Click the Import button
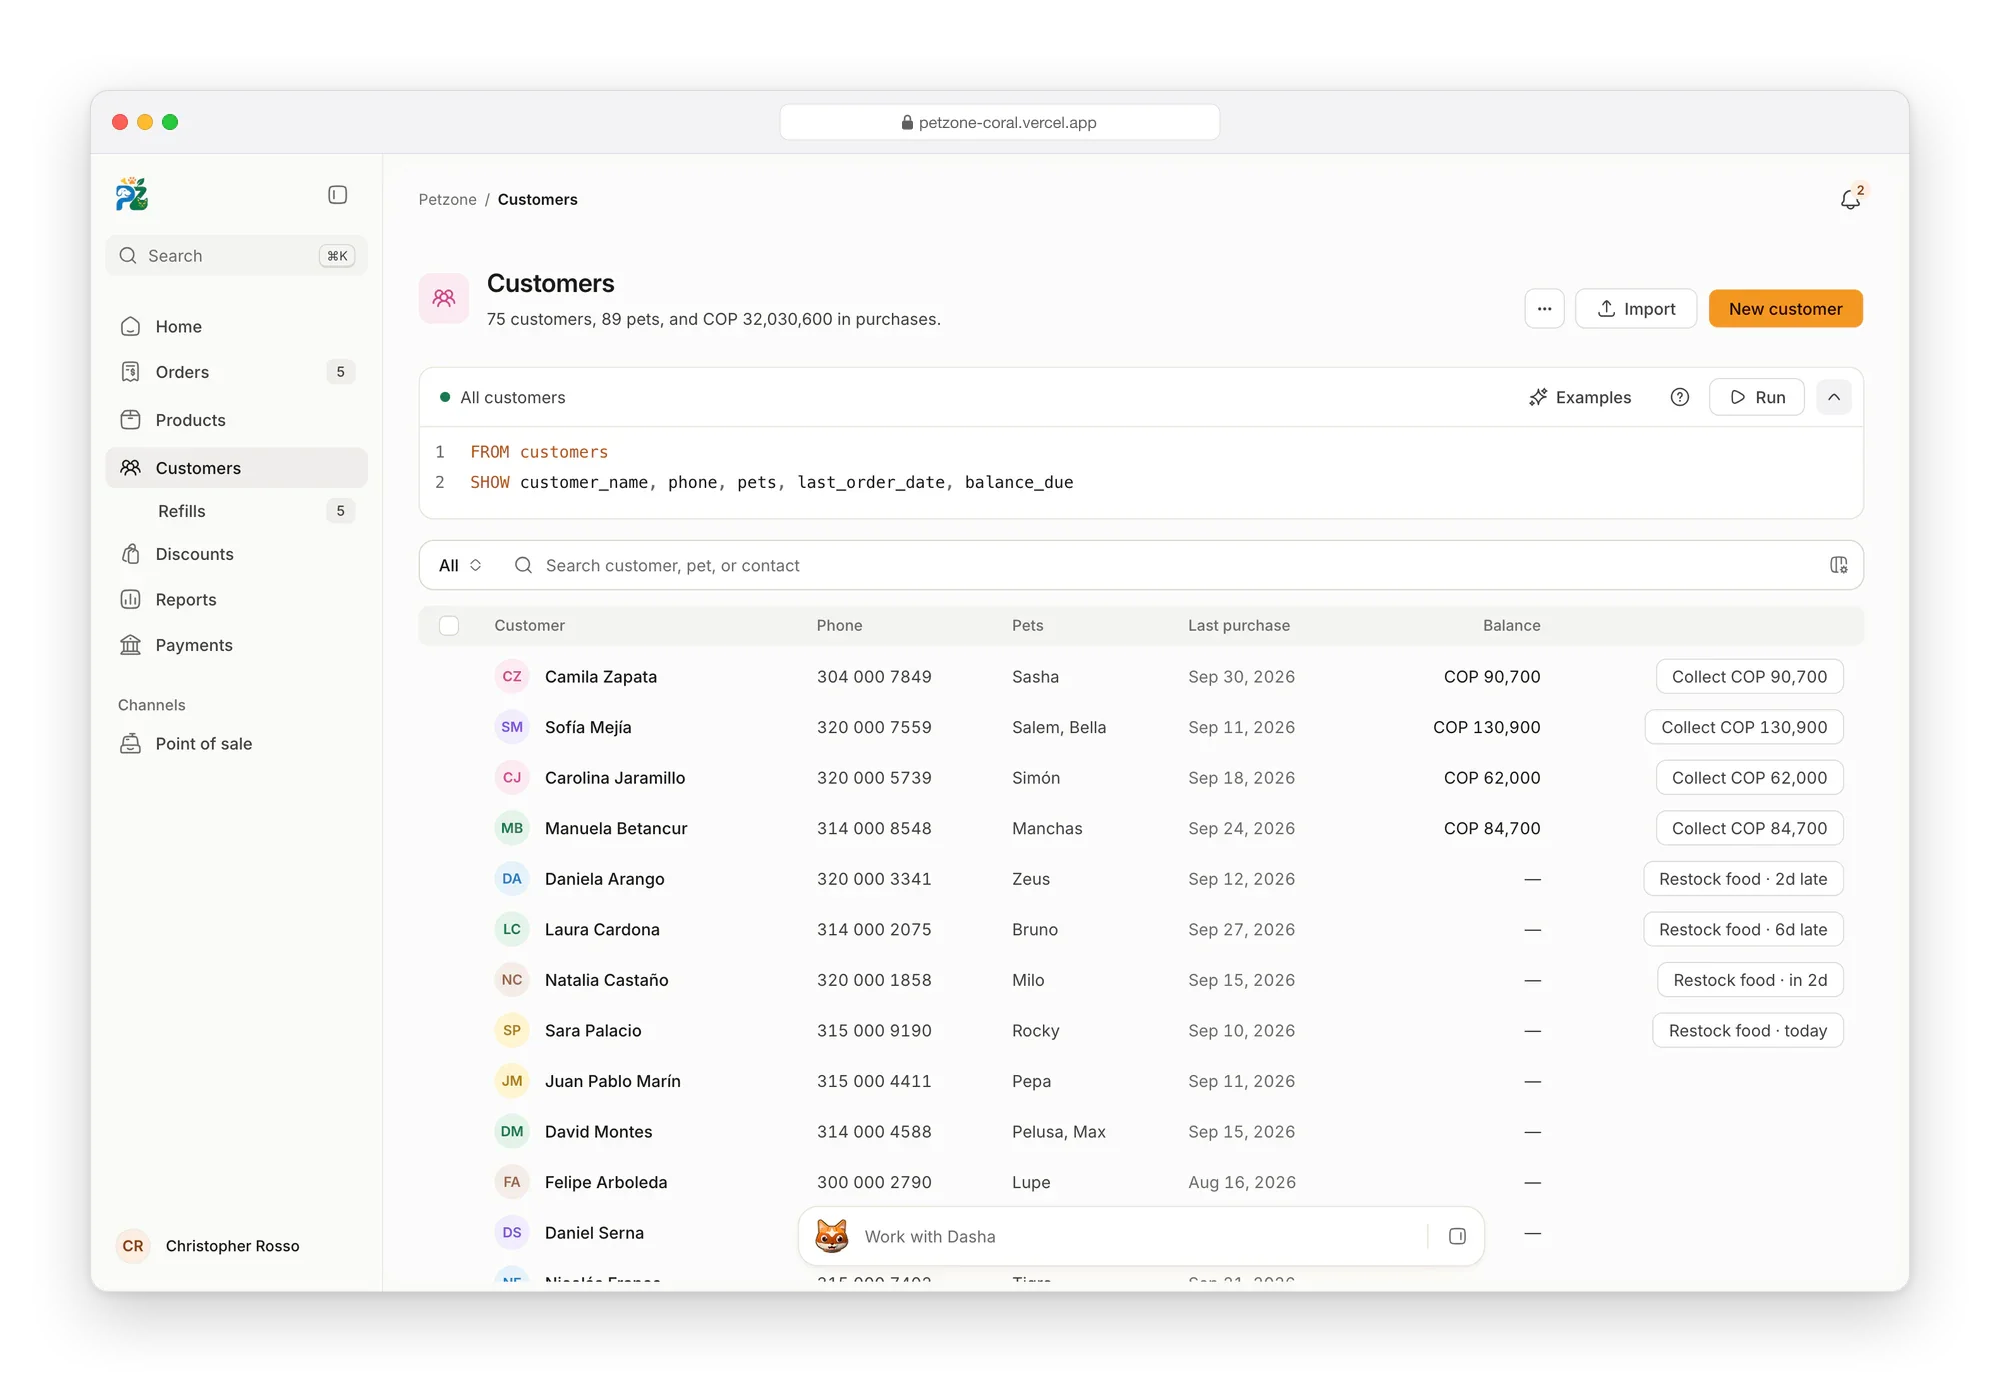This screenshot has height=1382, width=2000. click(1636, 309)
